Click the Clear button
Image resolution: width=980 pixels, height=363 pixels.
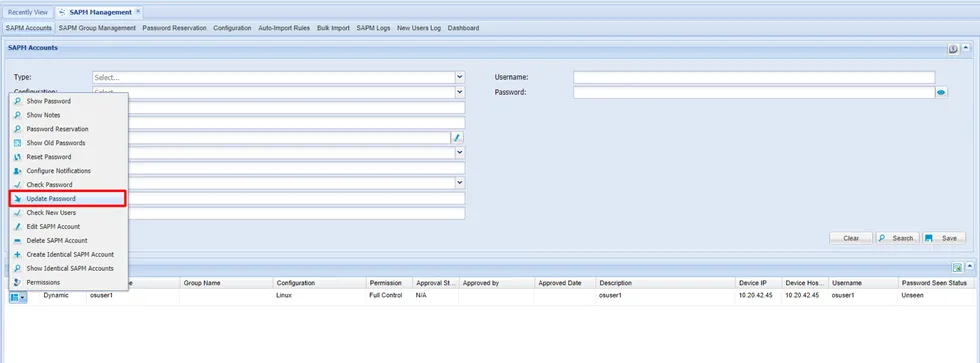(851, 238)
